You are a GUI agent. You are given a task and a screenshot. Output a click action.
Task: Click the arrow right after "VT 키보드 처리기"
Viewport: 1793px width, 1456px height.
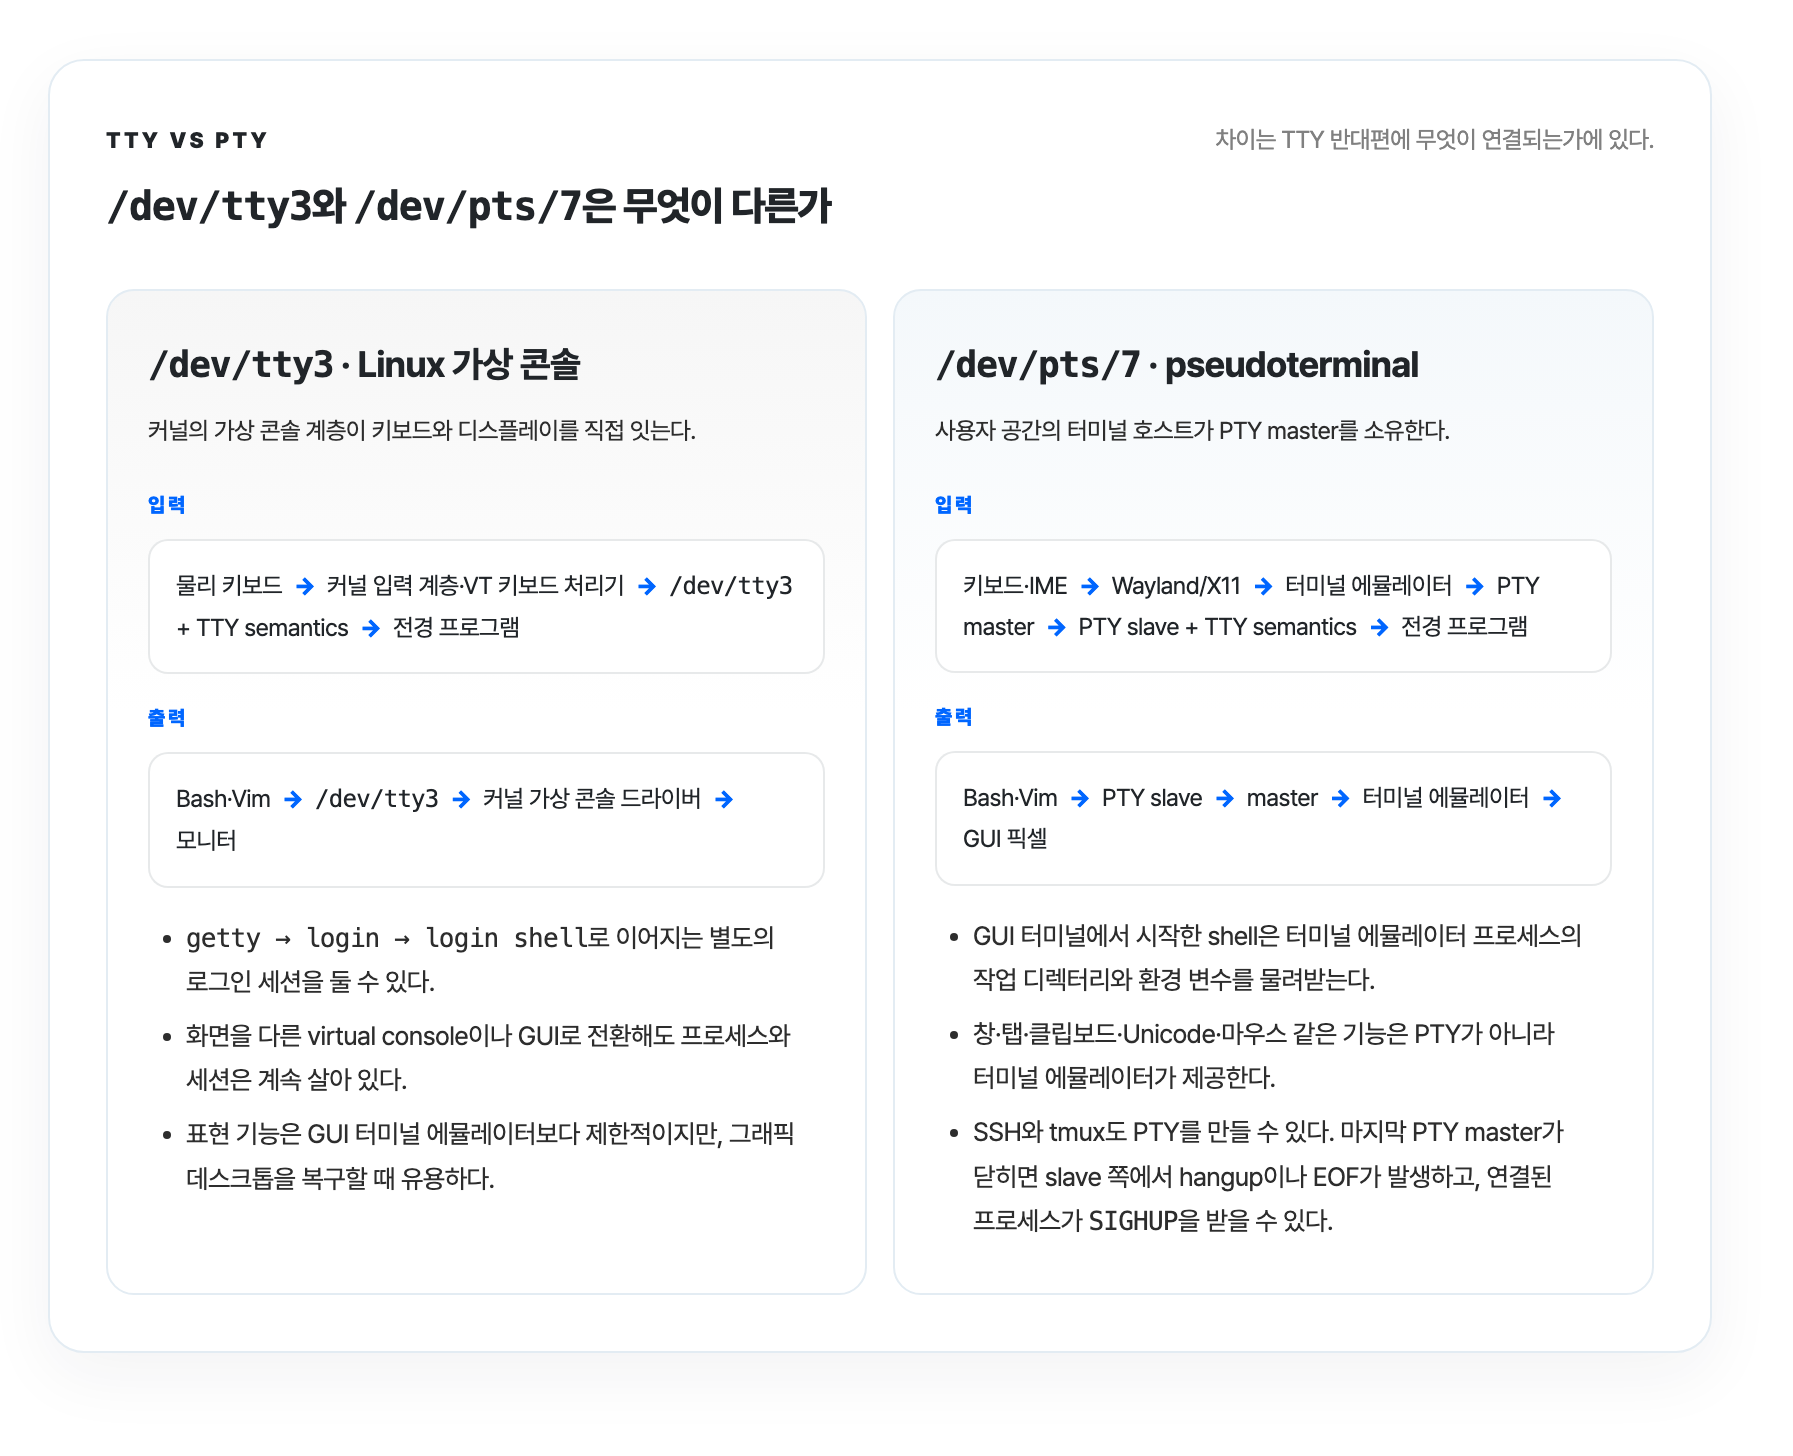647,586
